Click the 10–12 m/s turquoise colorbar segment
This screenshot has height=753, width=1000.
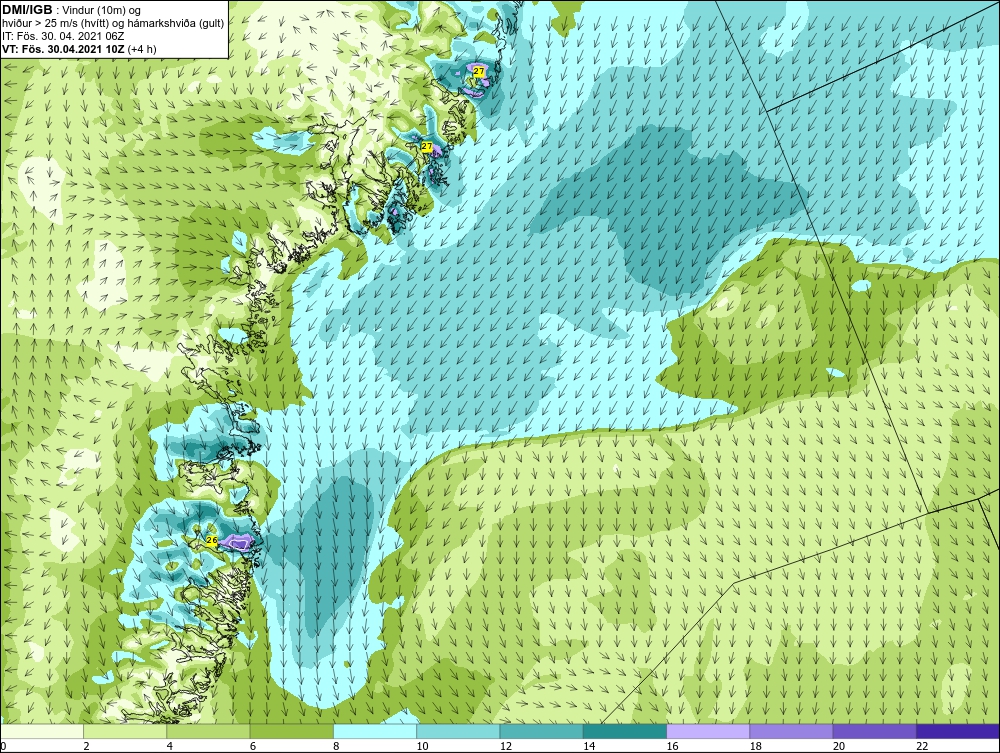pyautogui.click(x=458, y=731)
